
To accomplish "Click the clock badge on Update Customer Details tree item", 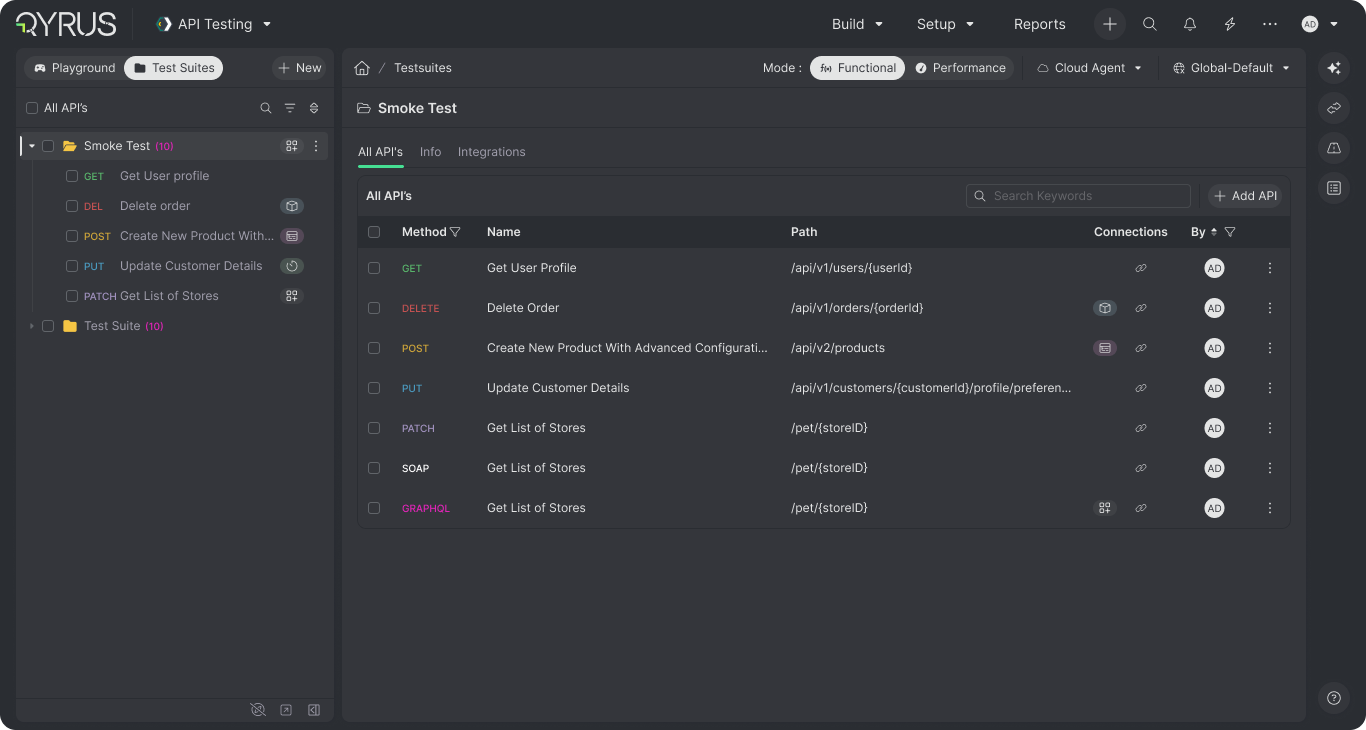I will click(292, 266).
